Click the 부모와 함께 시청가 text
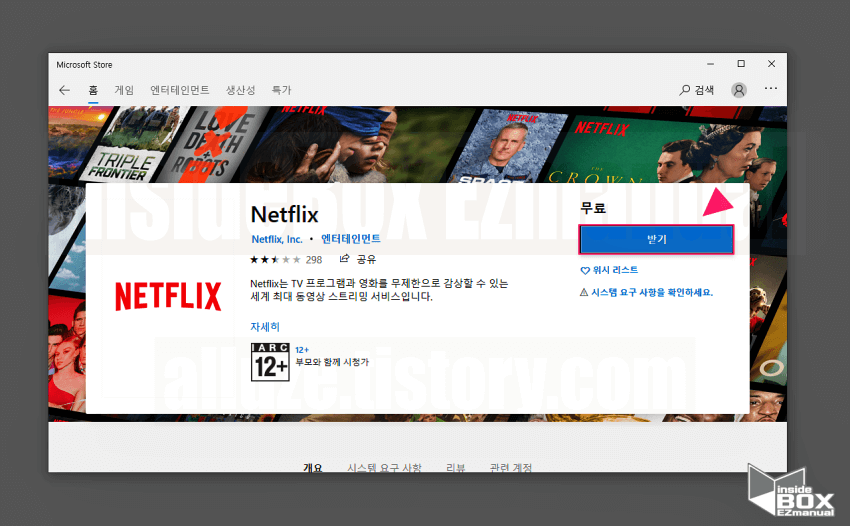 click(332, 362)
